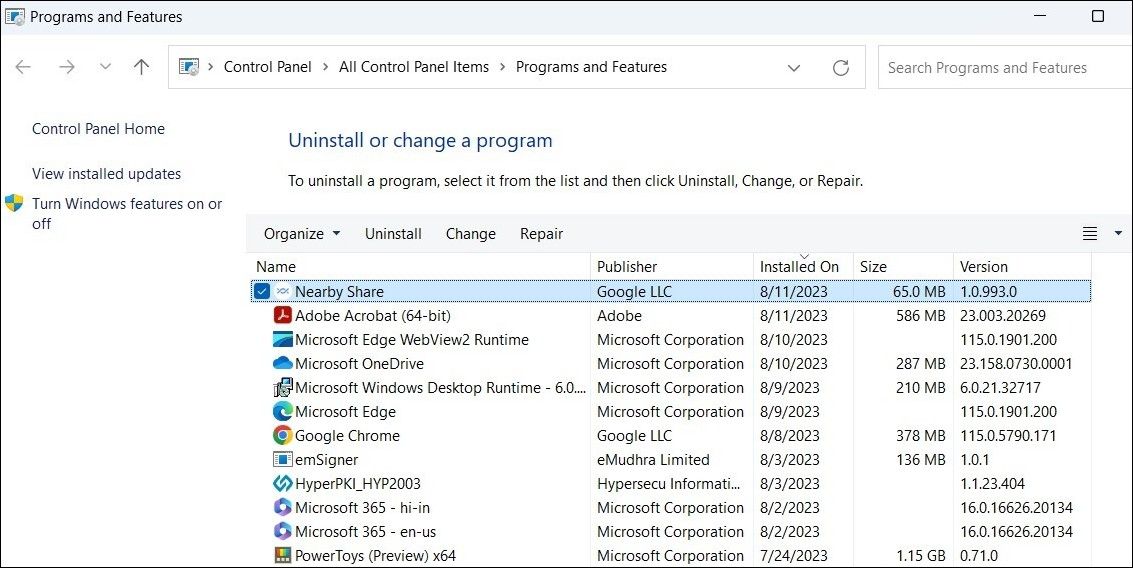
Task: Click Repair in the toolbar
Action: point(541,234)
